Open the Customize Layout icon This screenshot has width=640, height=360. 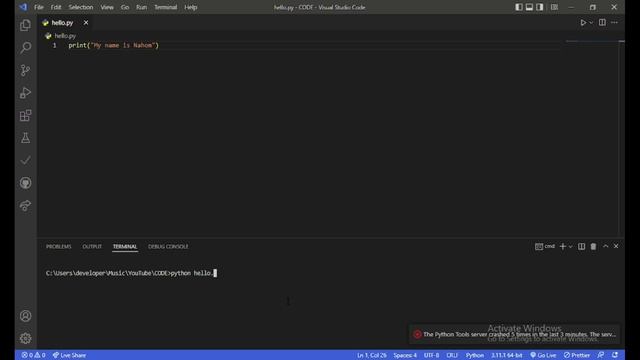(554, 7)
